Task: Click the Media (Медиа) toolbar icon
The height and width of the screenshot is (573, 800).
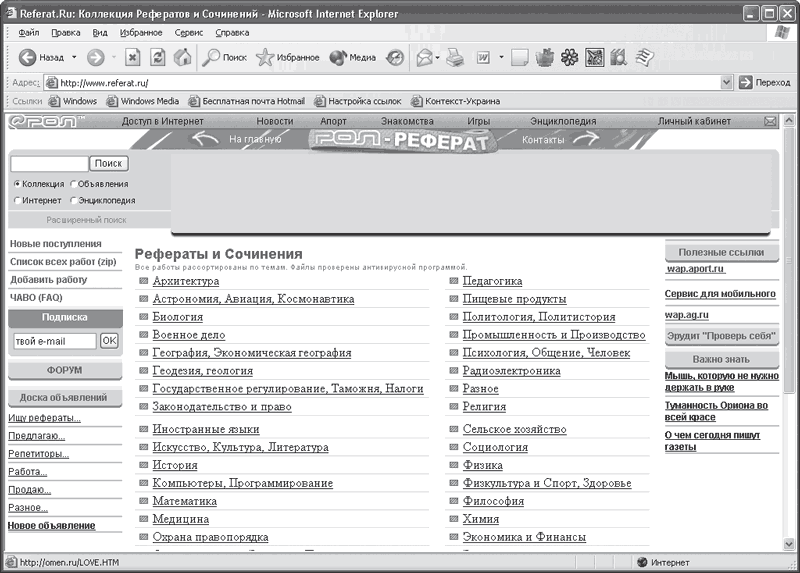Action: pos(338,57)
